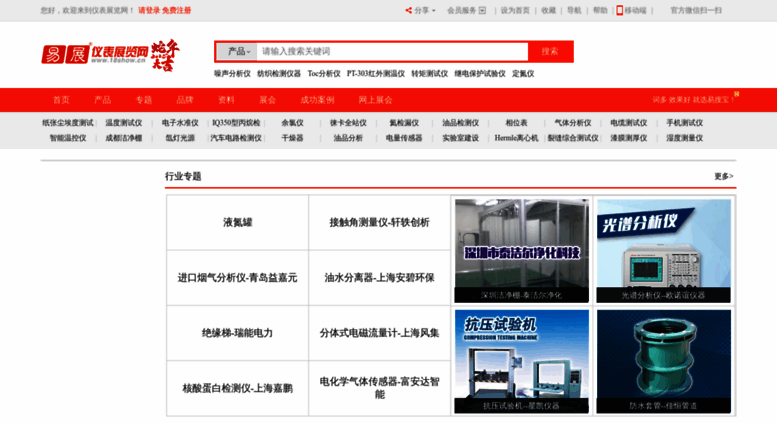Click the 免费注册 register link
This screenshot has width=777, height=423.
pyautogui.click(x=176, y=10)
